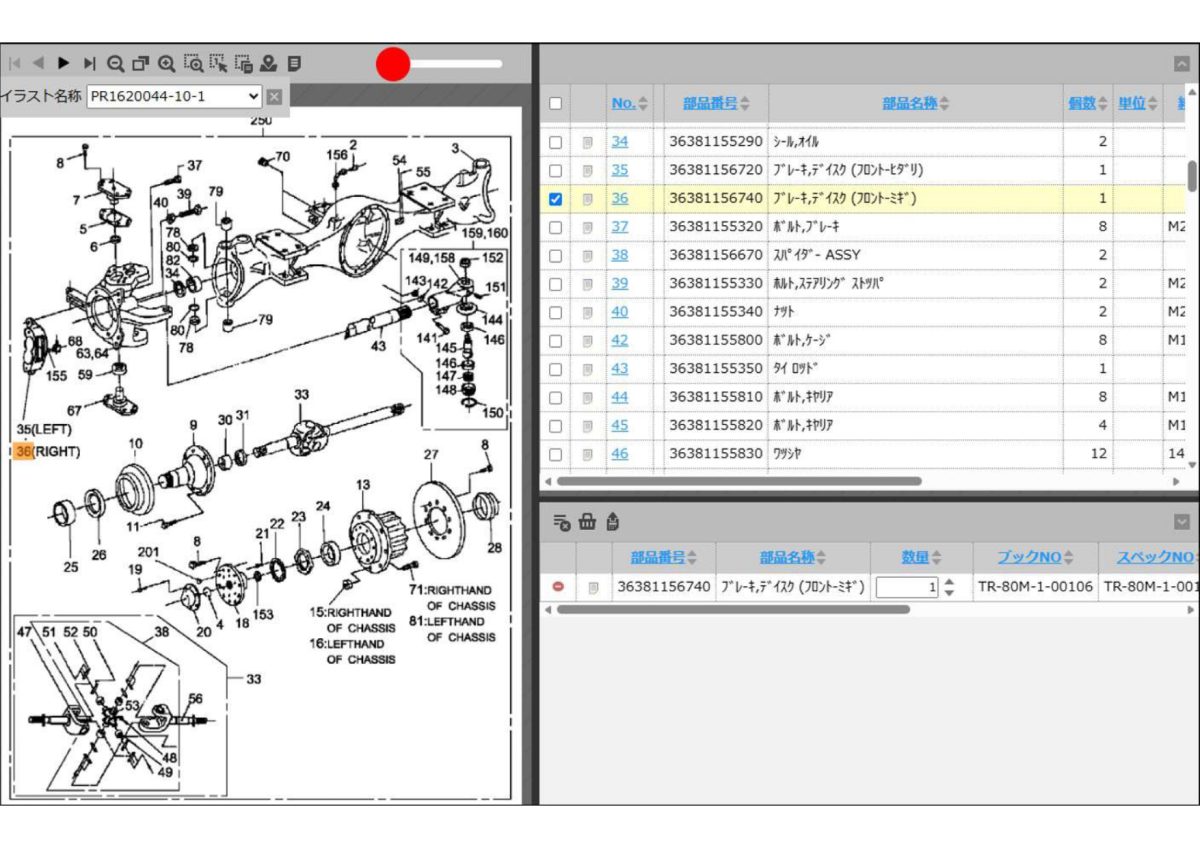Go to the next illustration with the play arrow
This screenshot has width=1200, height=848.
(x=64, y=63)
